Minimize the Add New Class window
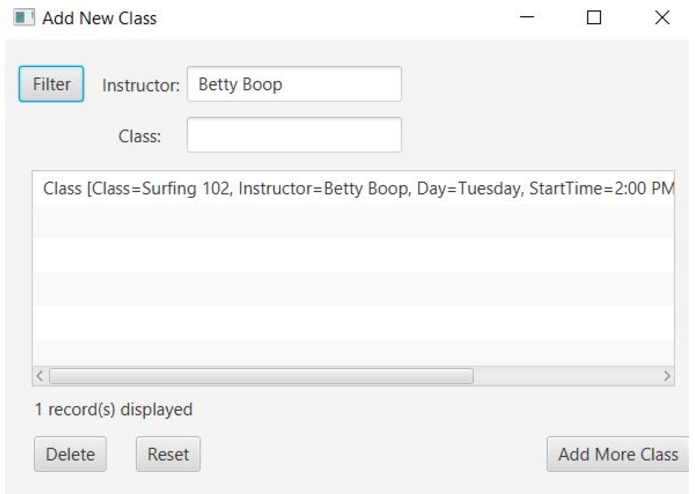The height and width of the screenshot is (494, 695). pos(527,18)
